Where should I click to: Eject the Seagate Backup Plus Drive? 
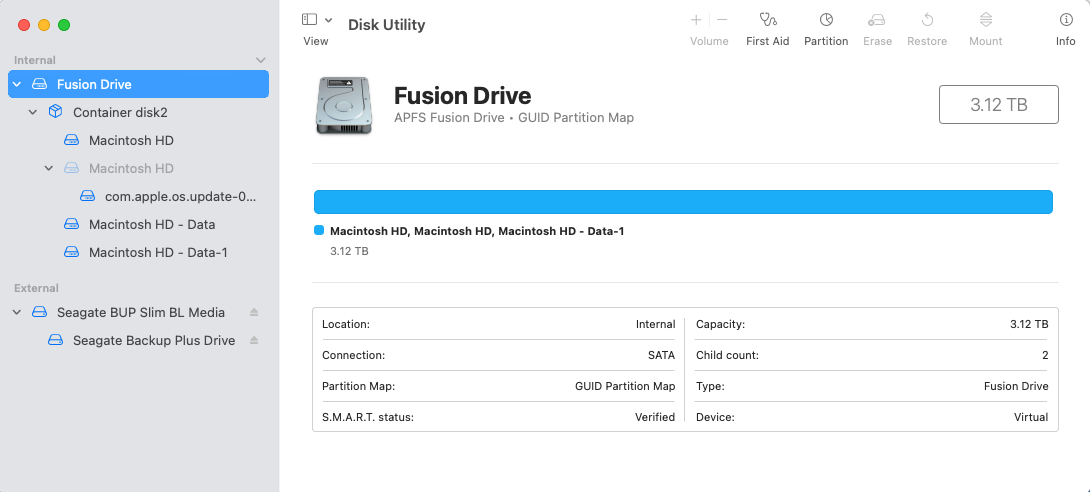pos(254,341)
